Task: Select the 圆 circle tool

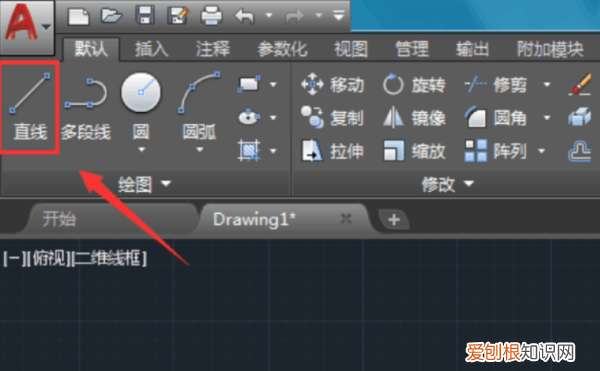Action: (141, 105)
